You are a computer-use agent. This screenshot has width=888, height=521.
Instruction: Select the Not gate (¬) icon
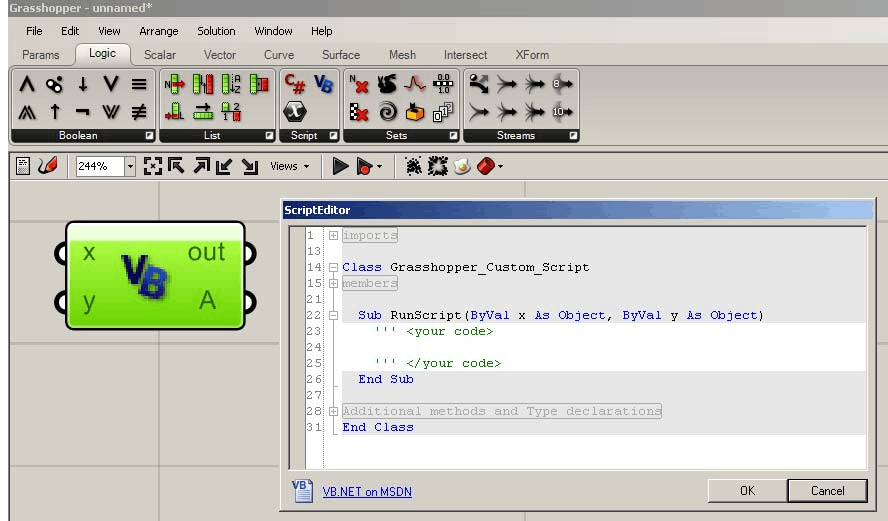(83, 112)
